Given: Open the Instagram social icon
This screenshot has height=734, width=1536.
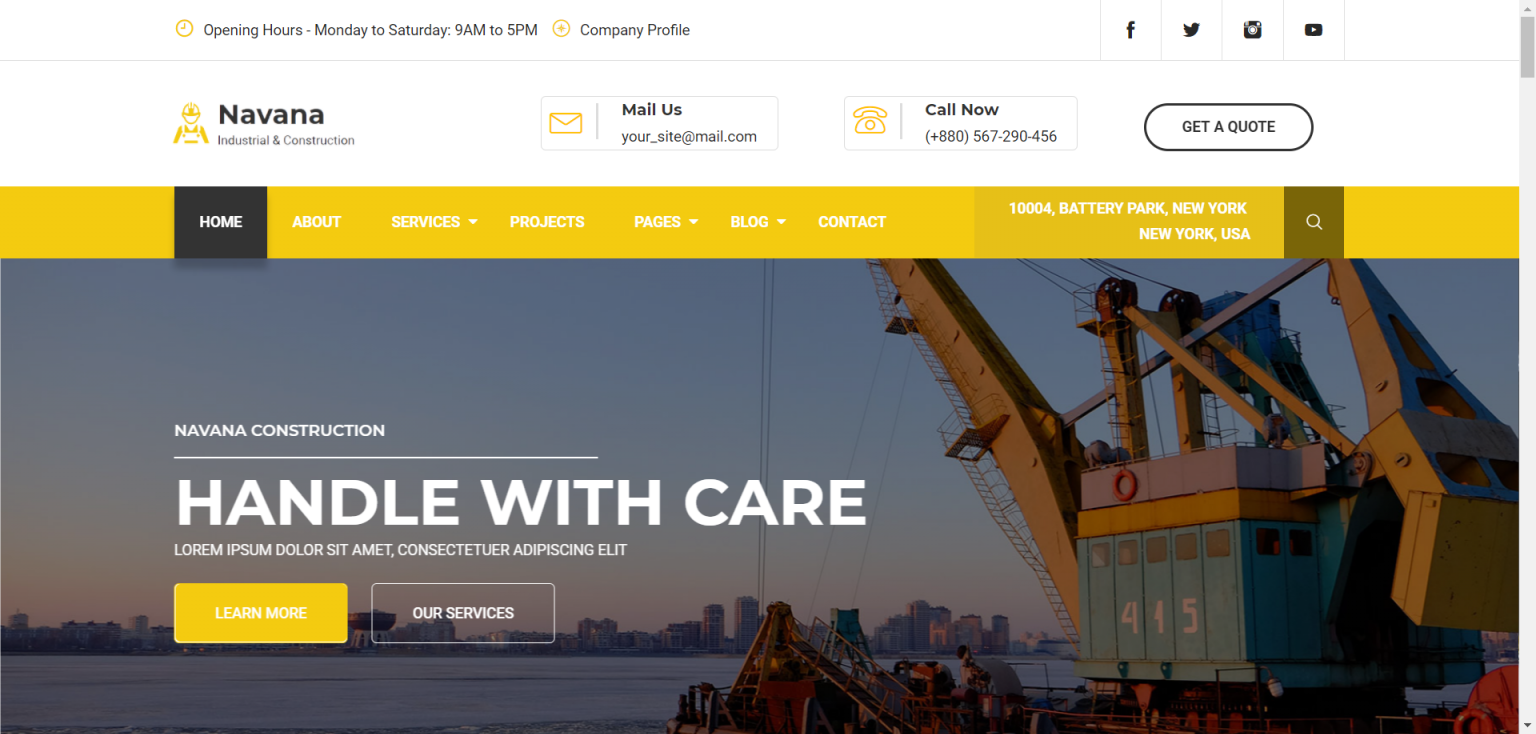Looking at the screenshot, I should coord(1252,30).
